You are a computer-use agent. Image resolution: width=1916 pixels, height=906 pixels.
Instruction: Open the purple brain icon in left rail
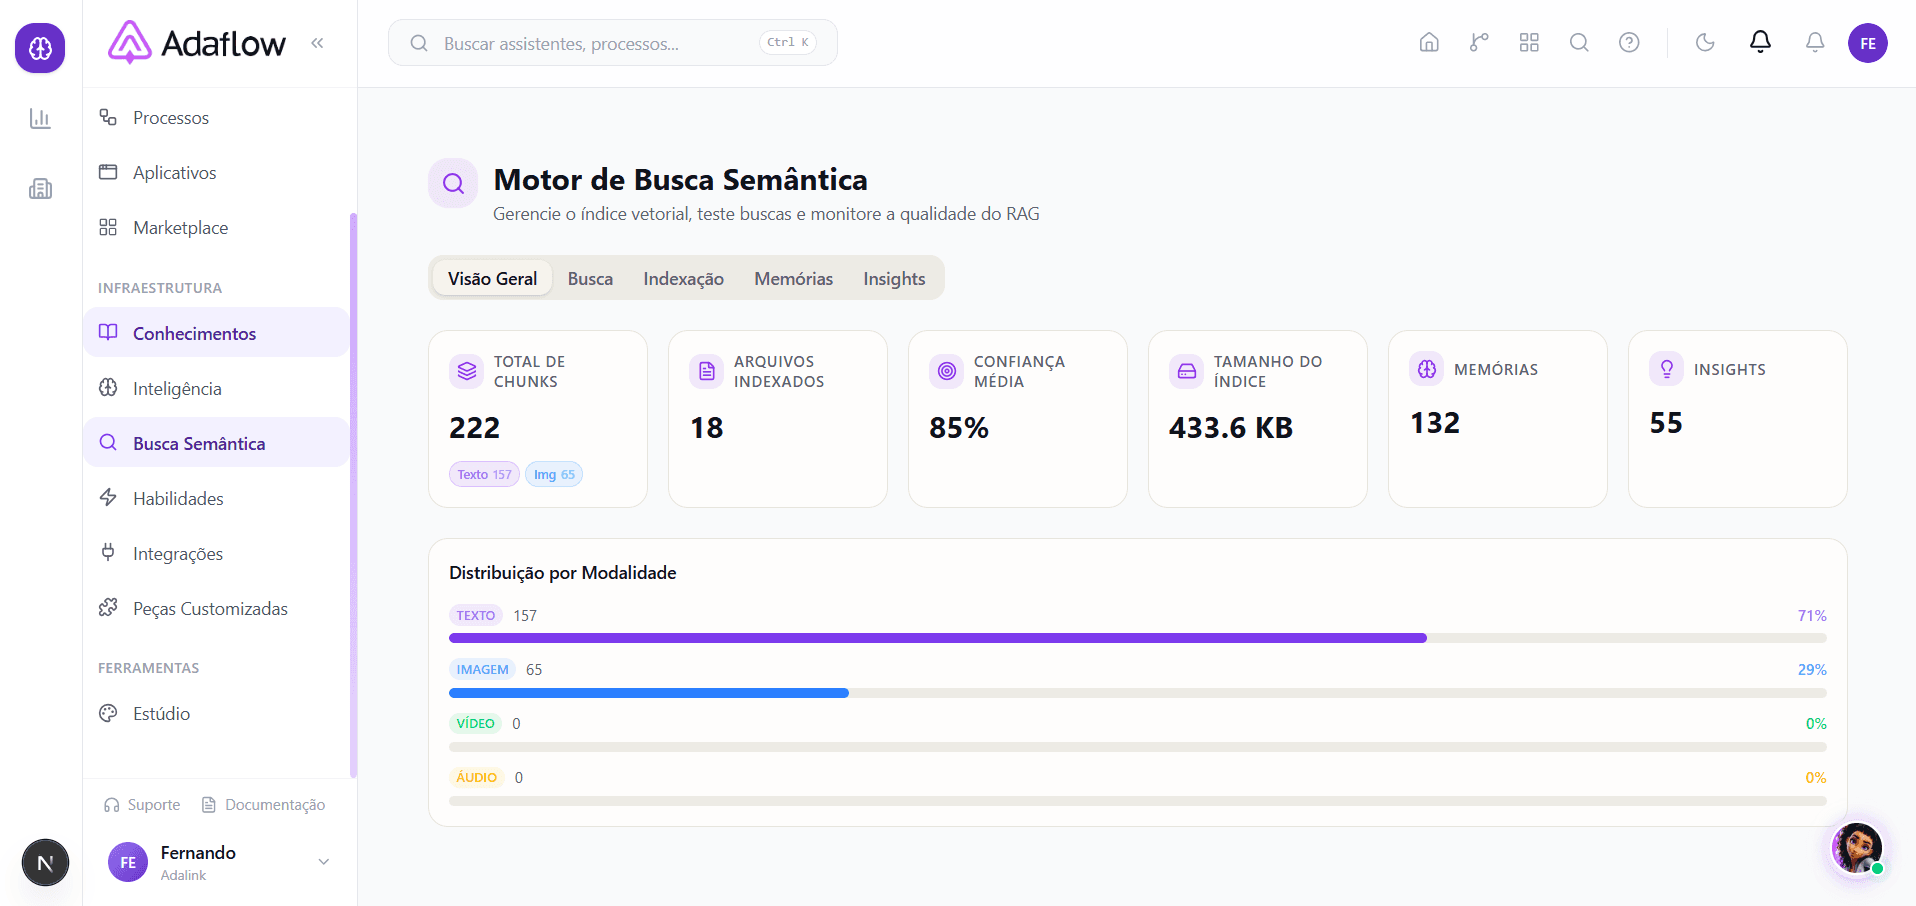(x=40, y=48)
